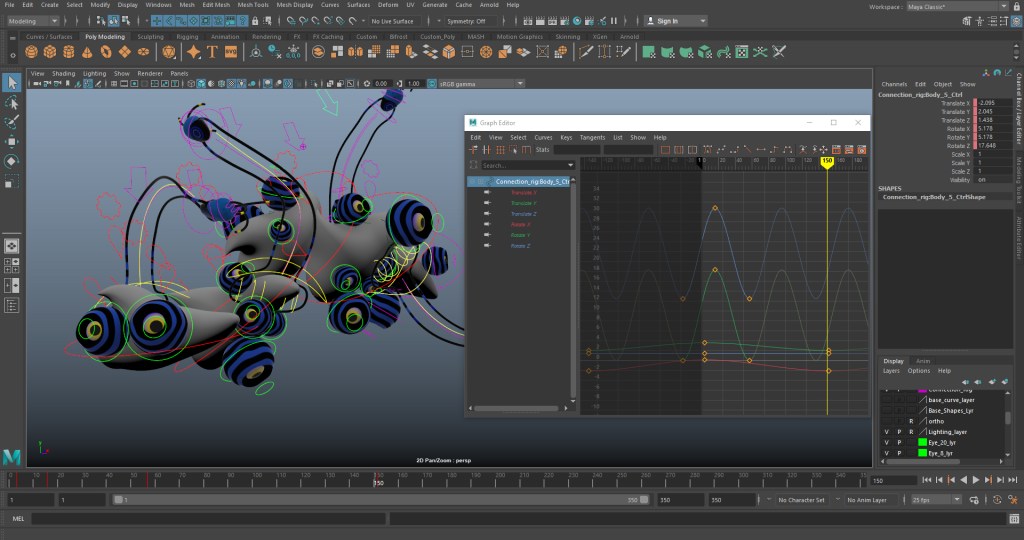Create a polygon sphere from the shelf
Screen dimensions: 1024x540
(x=32, y=51)
